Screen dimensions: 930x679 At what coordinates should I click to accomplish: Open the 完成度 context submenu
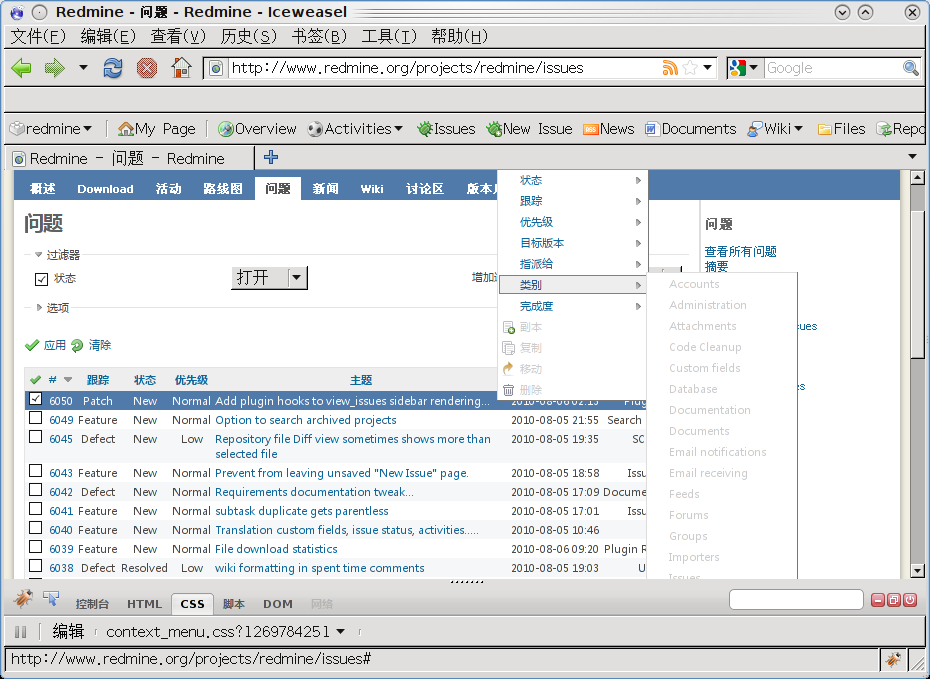click(573, 306)
